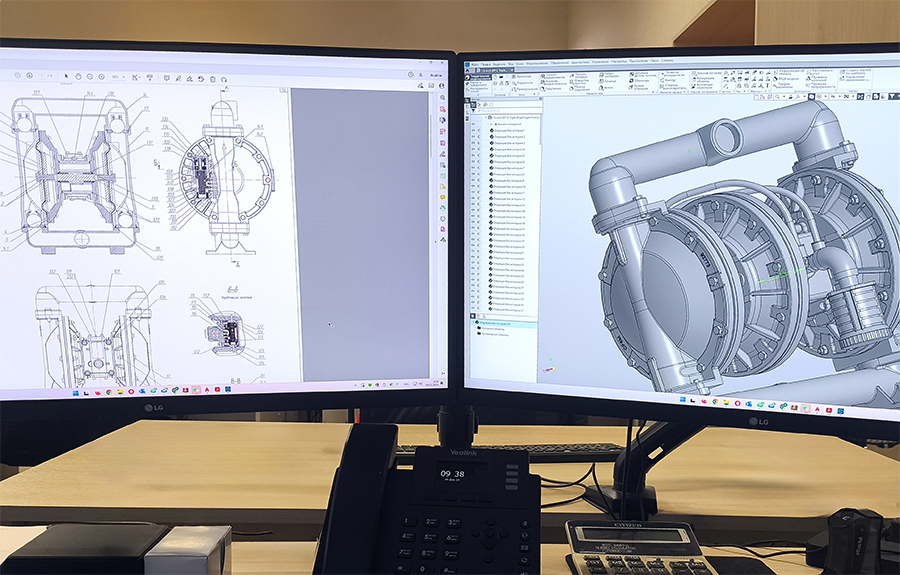Image resolution: width=900 pixels, height=575 pixels.
Task: Open the Справка menu in KOMPAS
Action: tap(667, 61)
